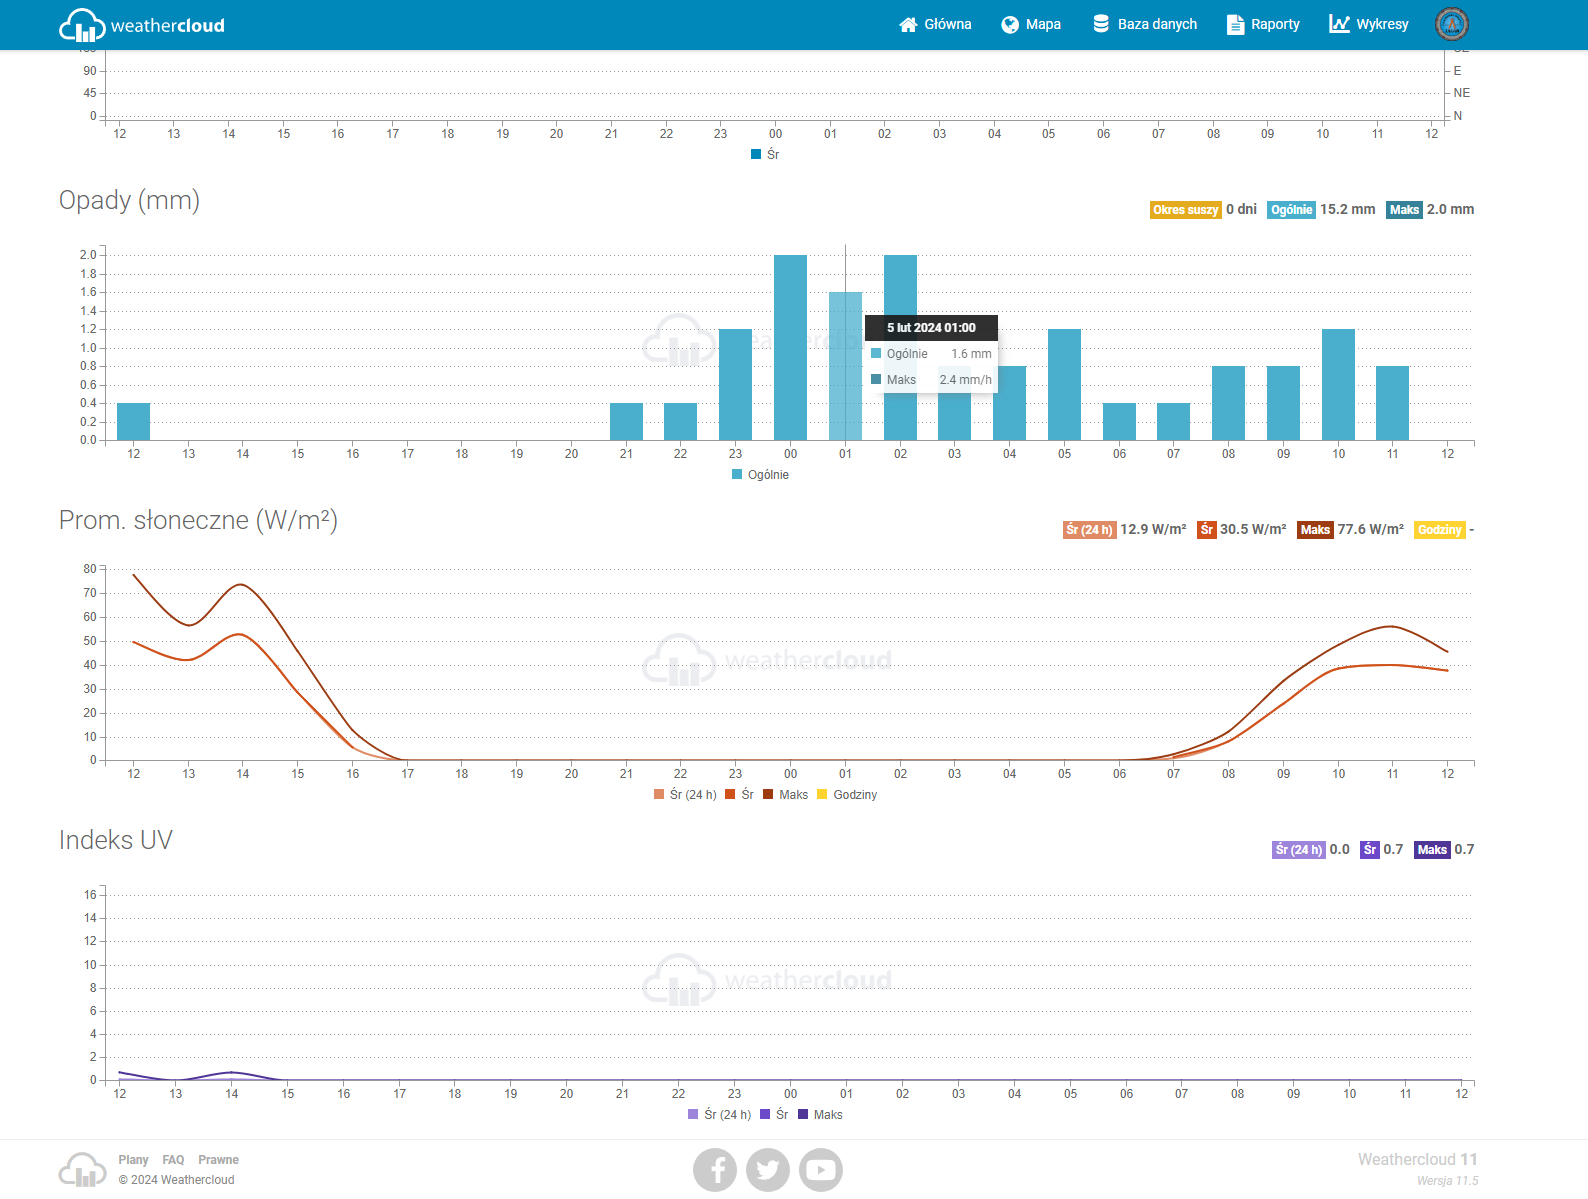Image resolution: width=1588 pixels, height=1199 pixels.
Task: Open the Facebook page icon
Action: coord(715,1170)
